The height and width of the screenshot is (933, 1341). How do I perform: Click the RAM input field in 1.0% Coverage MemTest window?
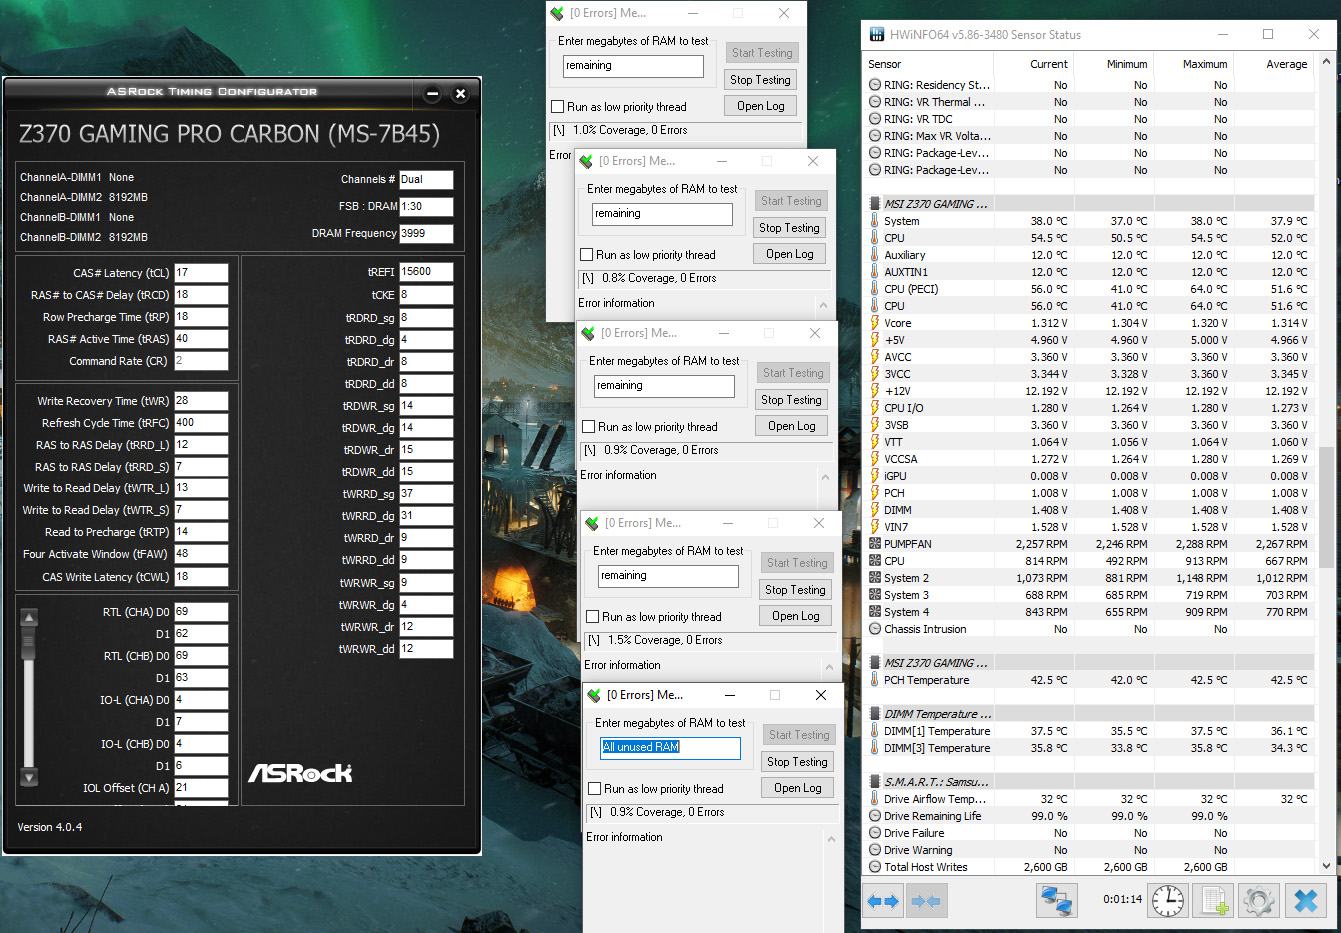pos(633,66)
